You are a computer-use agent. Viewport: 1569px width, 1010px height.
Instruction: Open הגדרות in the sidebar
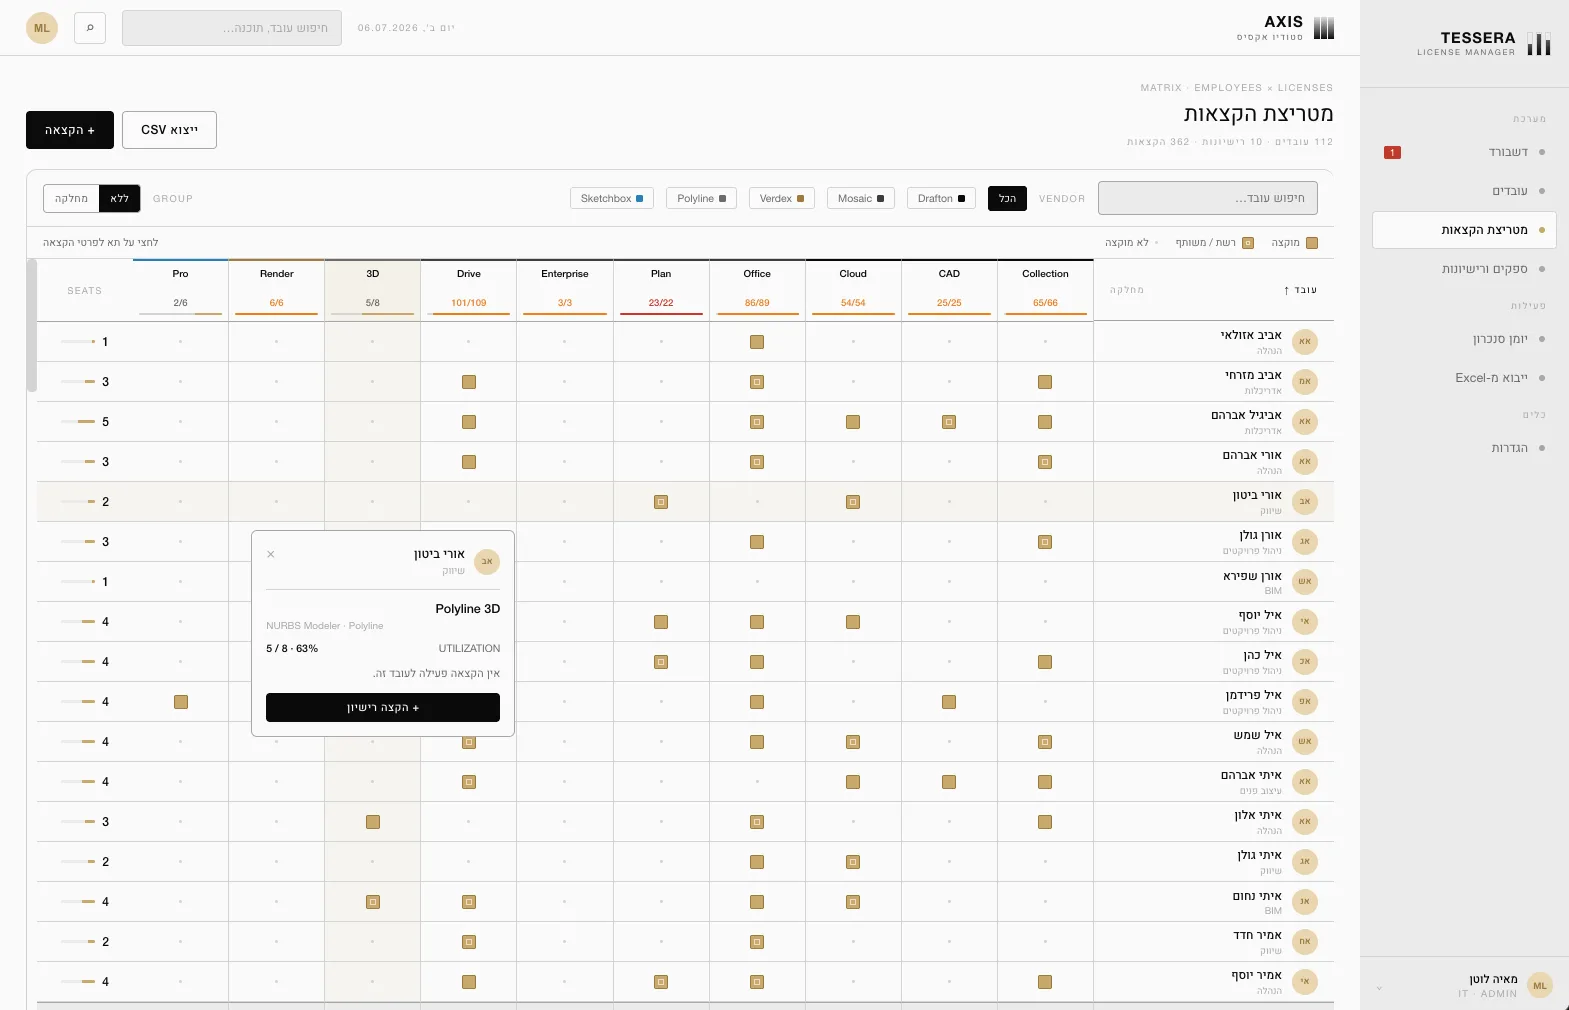click(x=1464, y=448)
